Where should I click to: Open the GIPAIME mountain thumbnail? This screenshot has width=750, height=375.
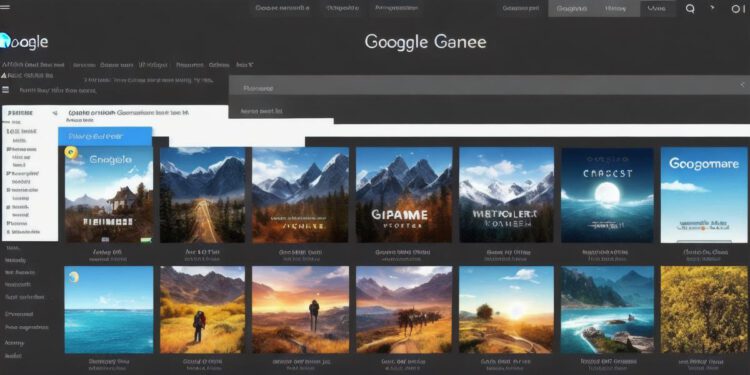click(x=404, y=195)
